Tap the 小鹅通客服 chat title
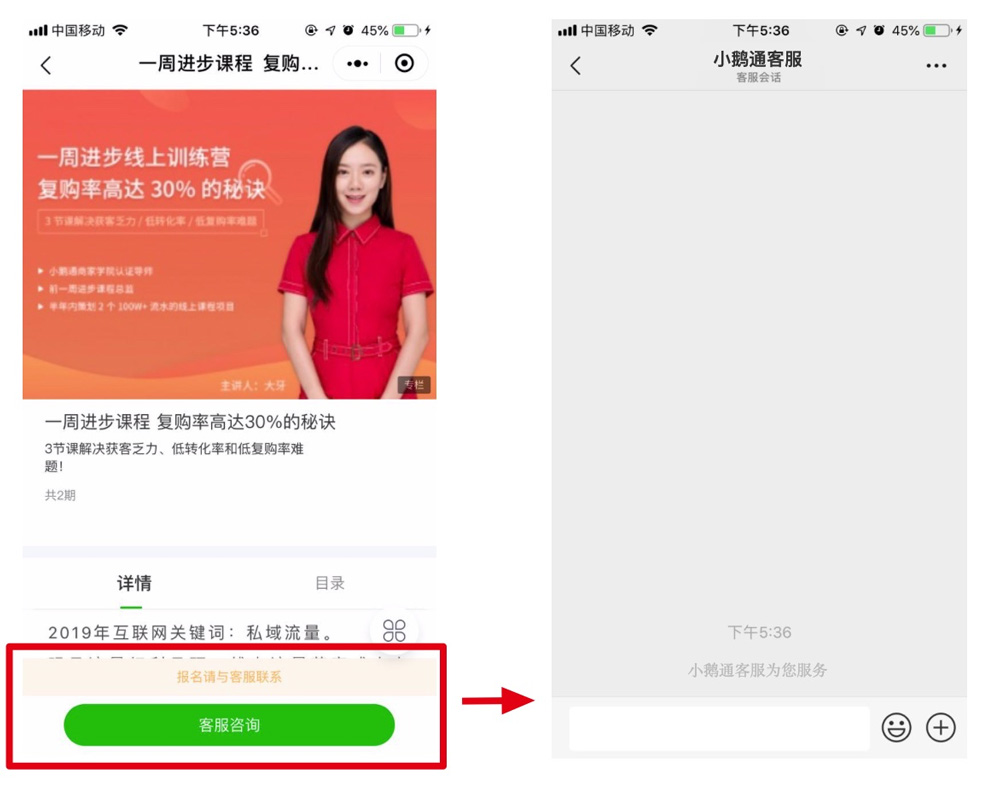 tap(758, 59)
